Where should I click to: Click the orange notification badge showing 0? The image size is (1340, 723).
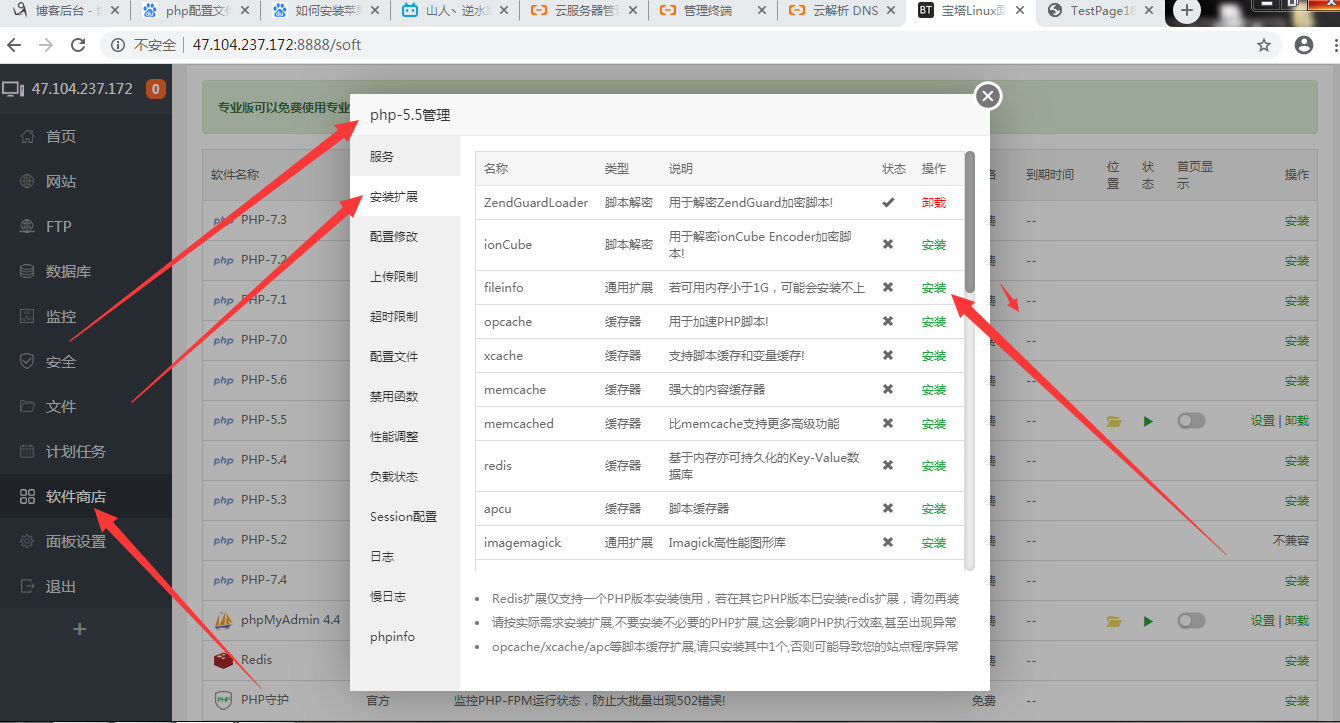[x=155, y=89]
